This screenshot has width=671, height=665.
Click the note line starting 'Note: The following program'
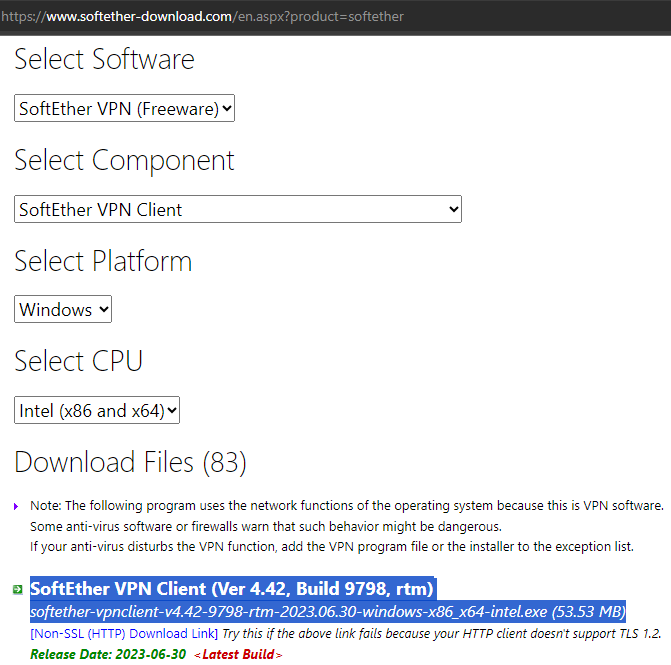point(346,506)
